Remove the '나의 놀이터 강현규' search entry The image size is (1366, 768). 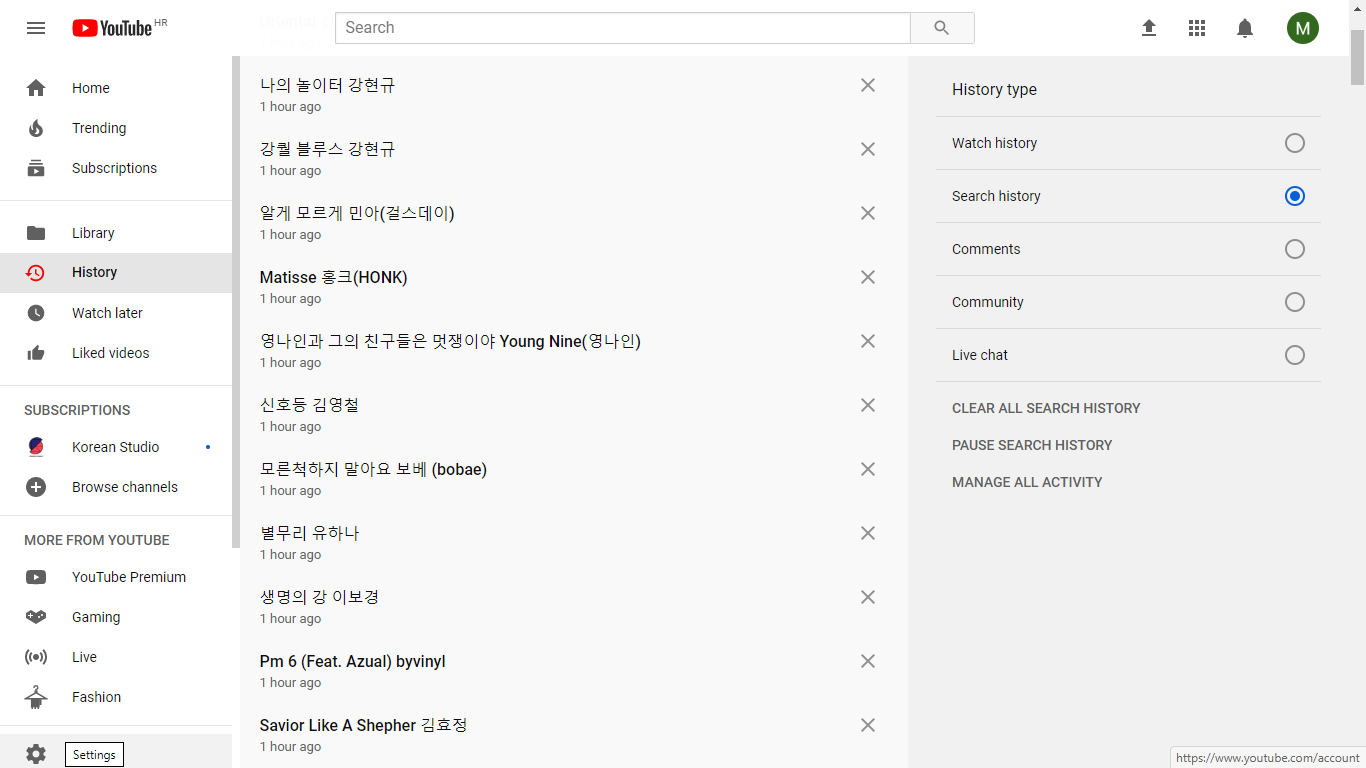coord(868,85)
